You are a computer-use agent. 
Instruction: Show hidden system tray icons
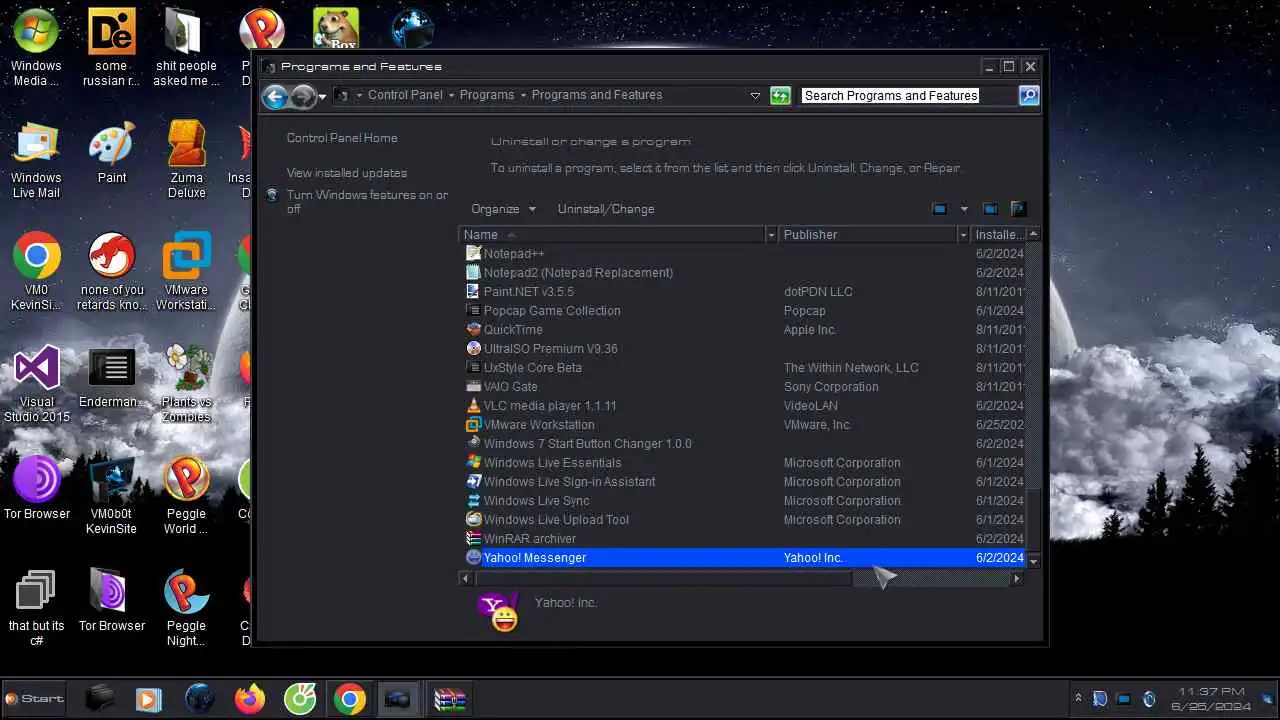click(x=1078, y=698)
